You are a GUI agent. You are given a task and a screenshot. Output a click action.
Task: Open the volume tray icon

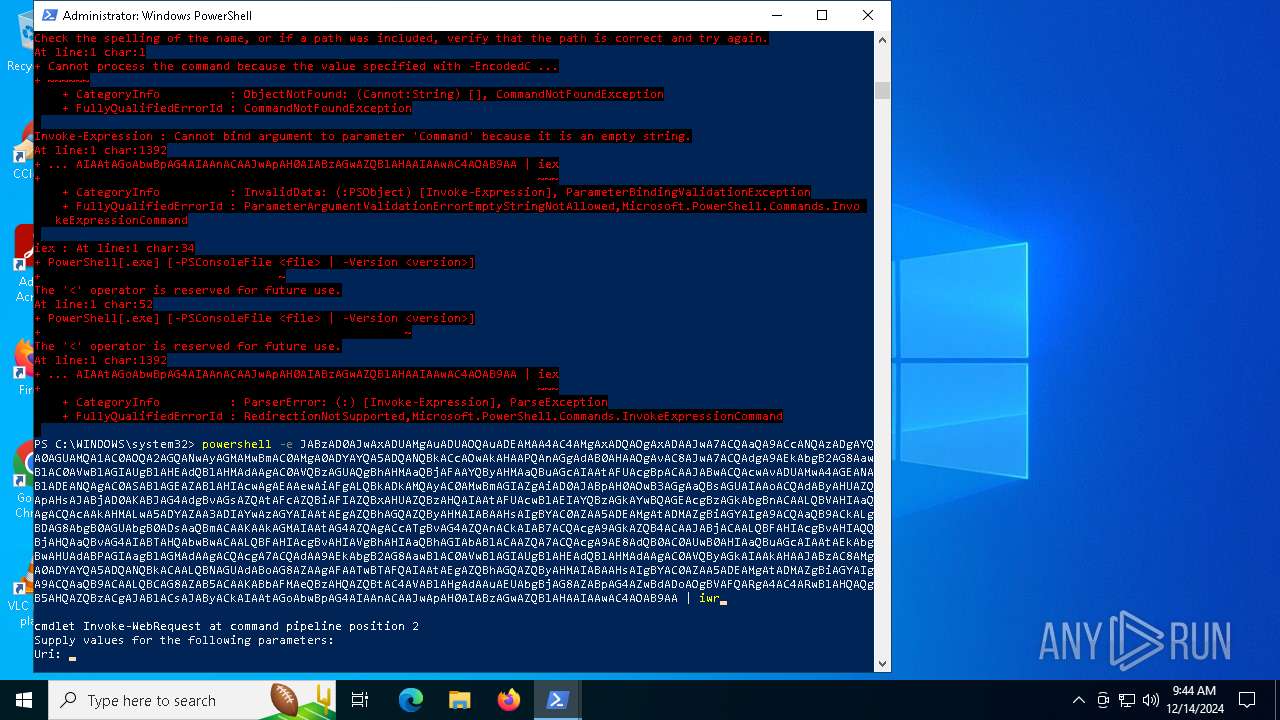1151,700
